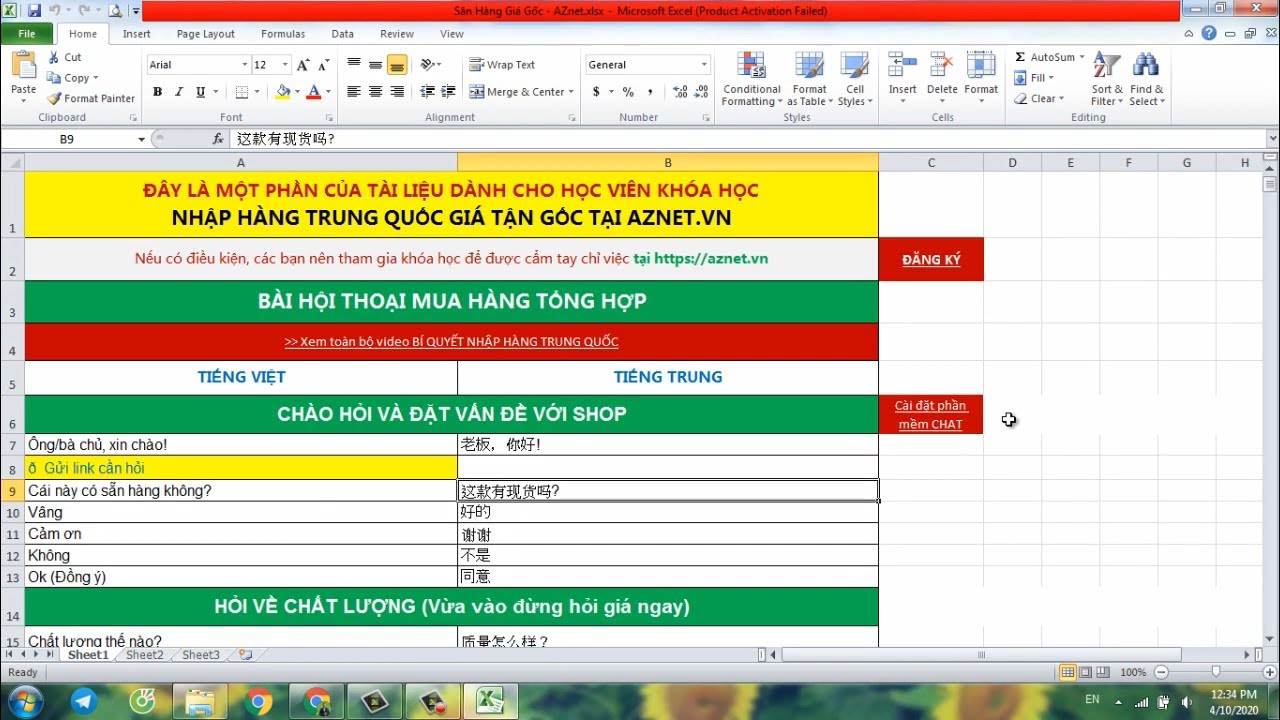Align text left in cell
The height and width of the screenshot is (720, 1280).
tap(354, 92)
